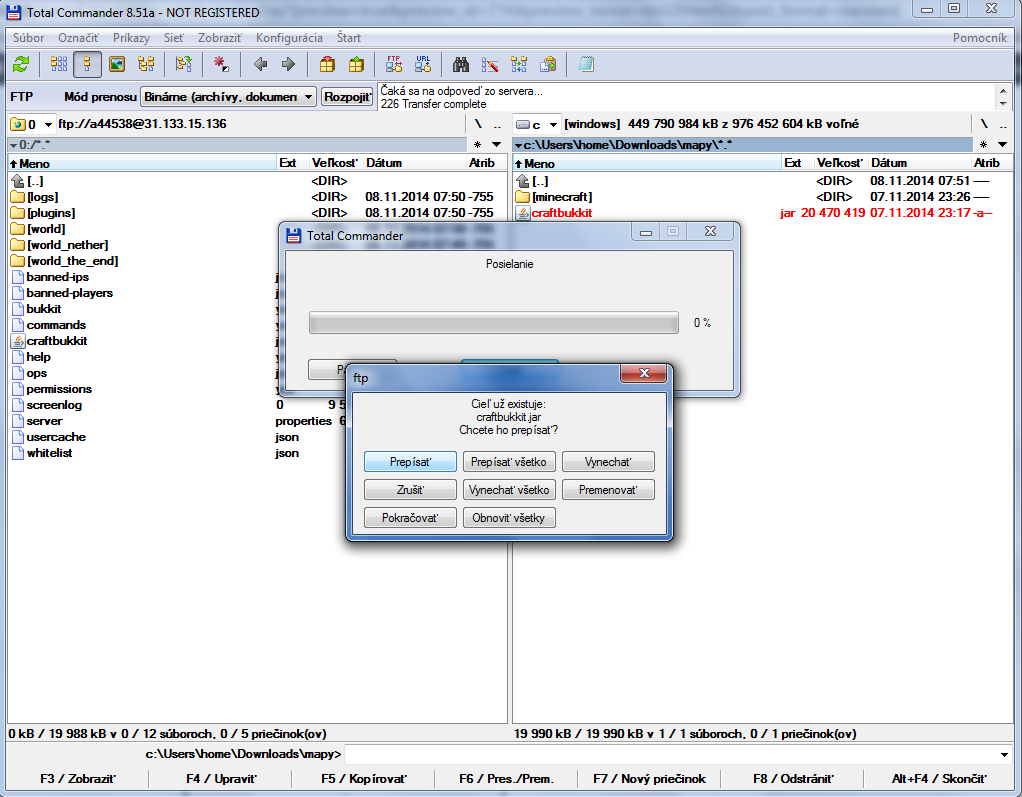The height and width of the screenshot is (797, 1022).
Task: Click the Vynechať skip button
Action: 608,462
